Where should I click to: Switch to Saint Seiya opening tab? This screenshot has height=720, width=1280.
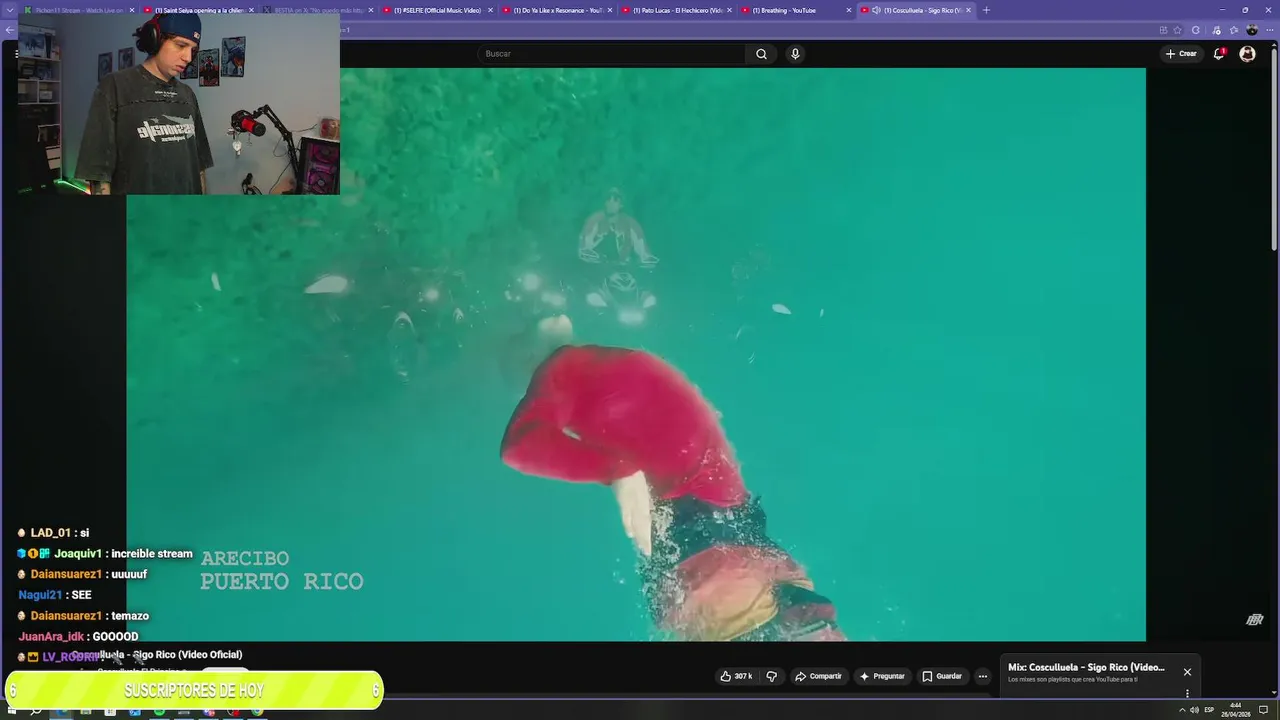[x=199, y=10]
